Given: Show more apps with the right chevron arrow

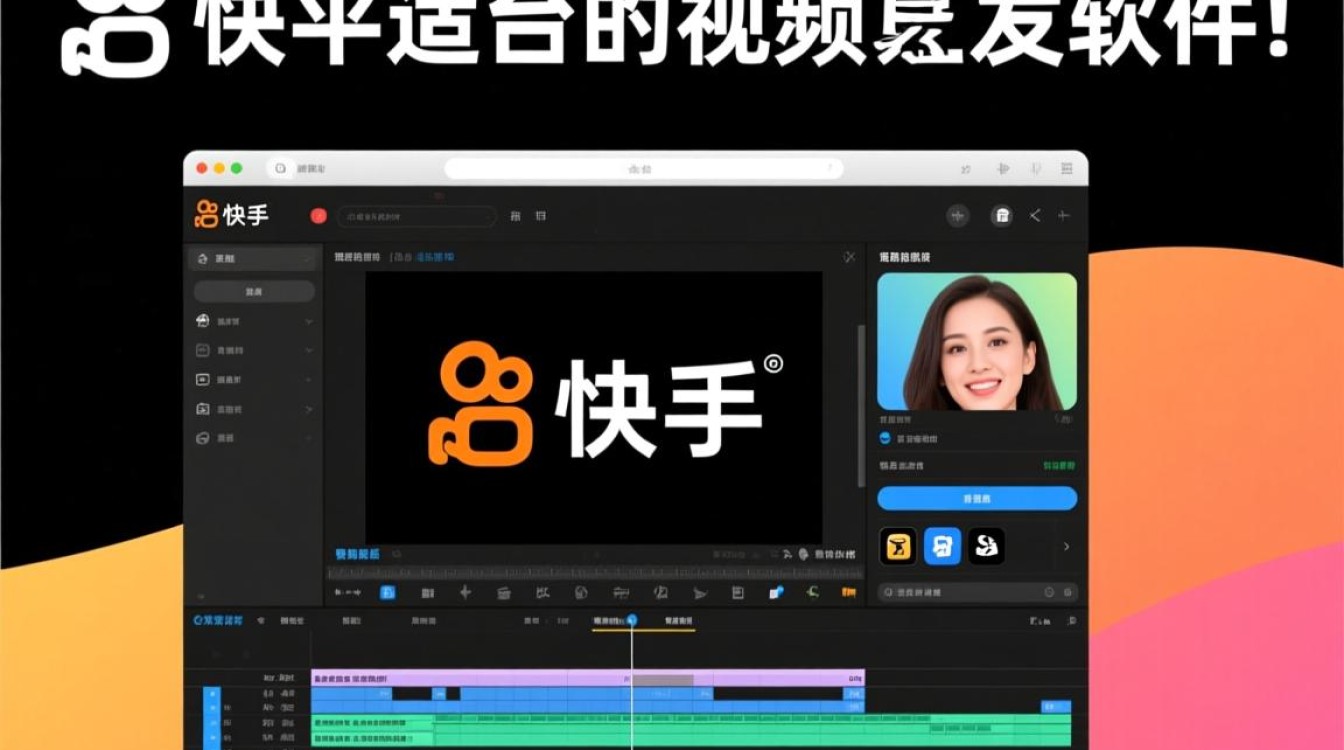Looking at the screenshot, I should pyautogui.click(x=1066, y=546).
